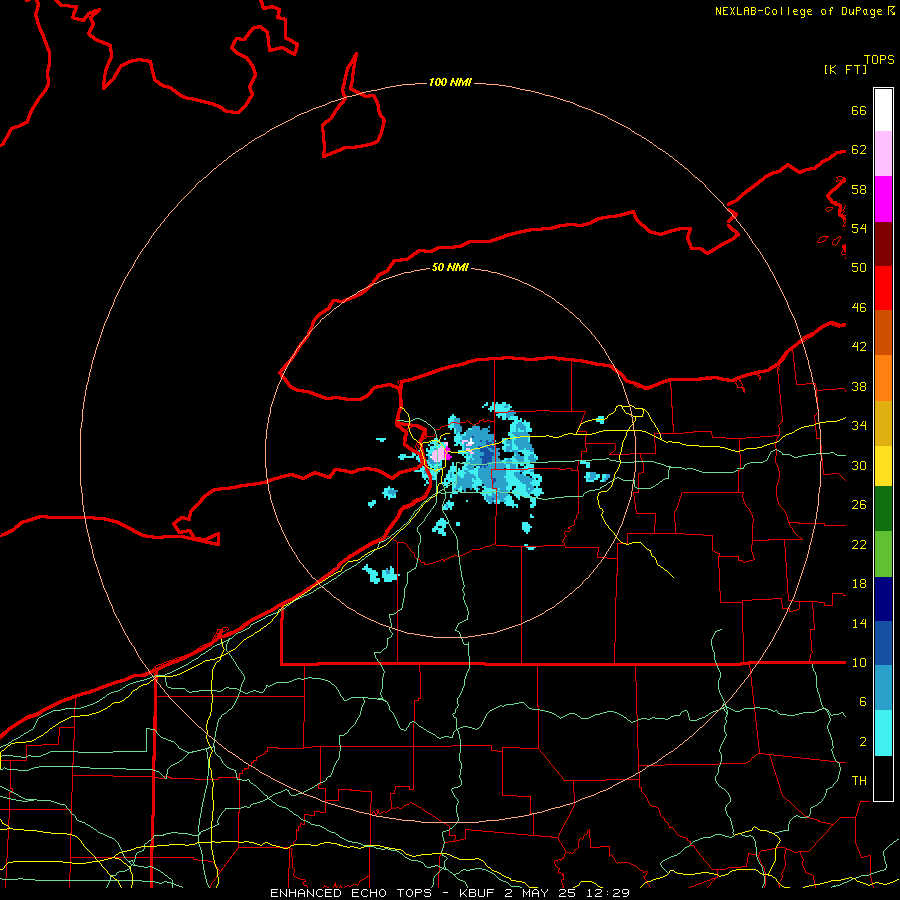Click the medium blue swatch between 10 and 14
900x900 pixels.
pyautogui.click(x=883, y=643)
